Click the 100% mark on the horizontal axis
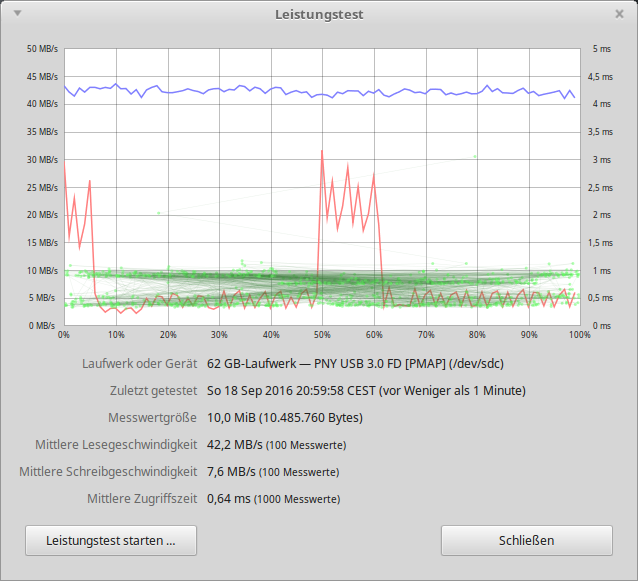Screen dimensions: 638x581 click(579, 335)
